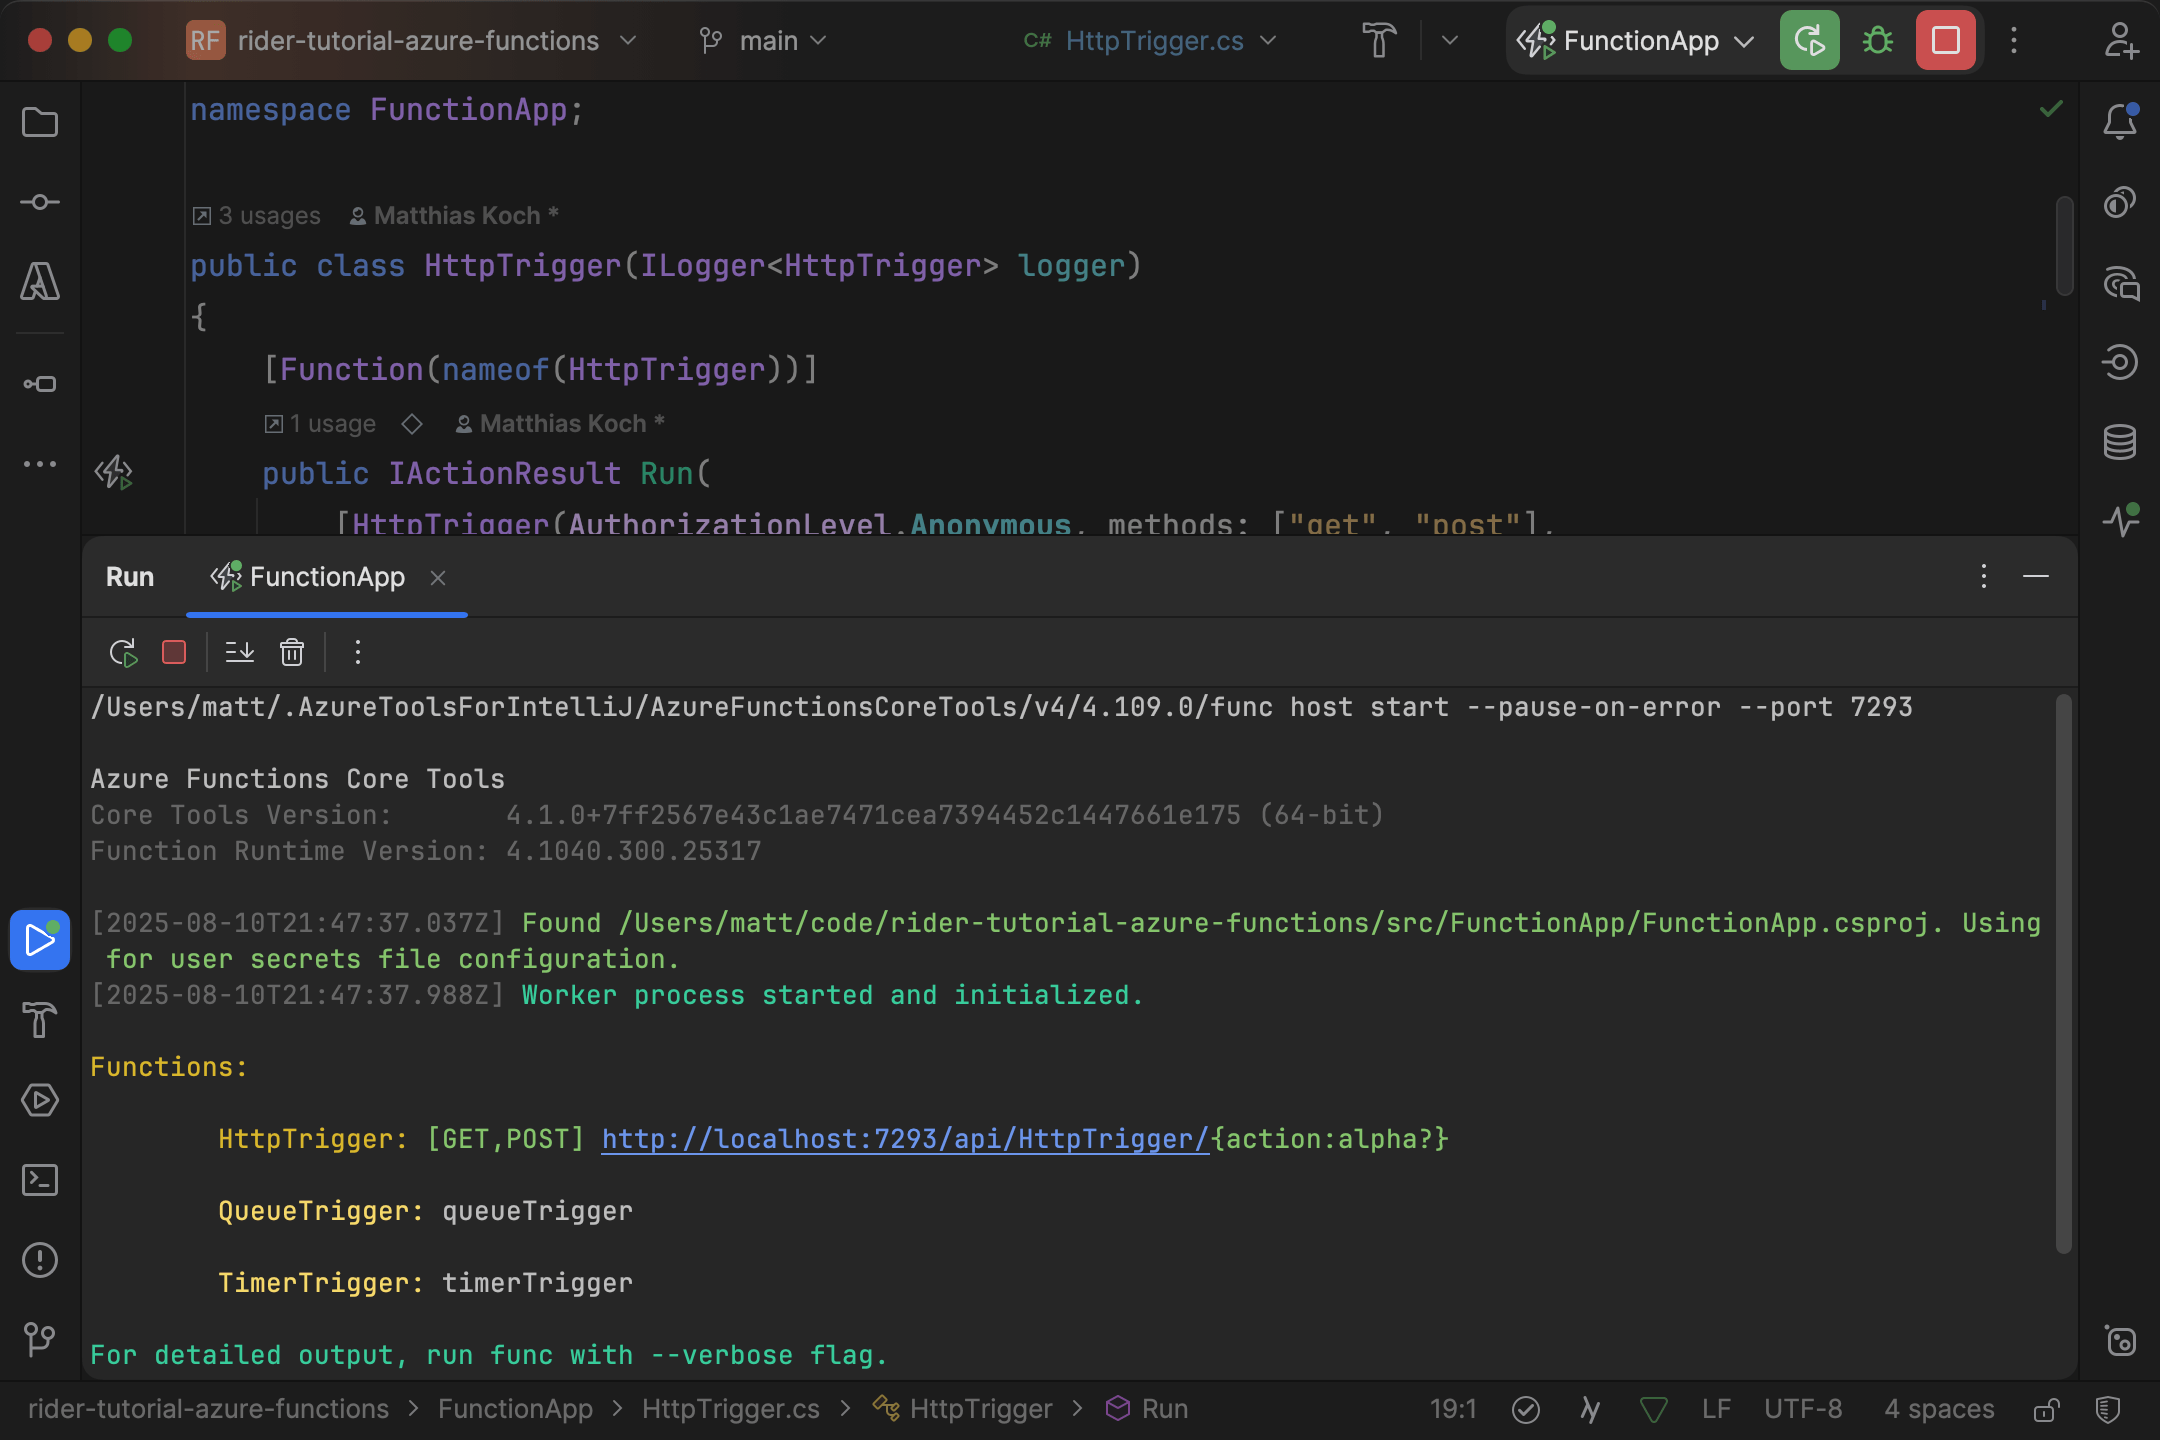Image resolution: width=2160 pixels, height=1440 pixels.
Task: Click the UTF-8 encoding status button
Action: tap(1802, 1409)
